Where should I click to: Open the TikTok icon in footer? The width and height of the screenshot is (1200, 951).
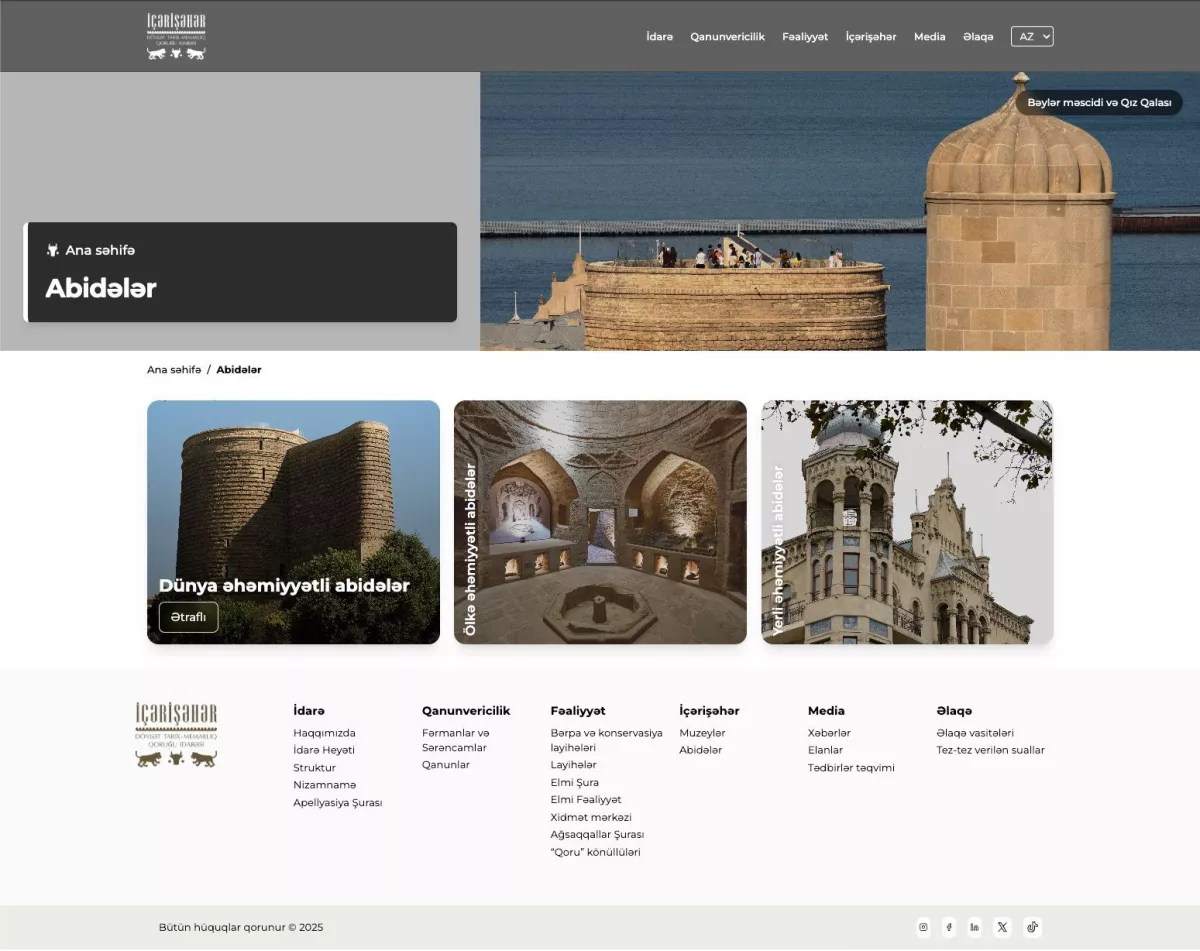1032,927
